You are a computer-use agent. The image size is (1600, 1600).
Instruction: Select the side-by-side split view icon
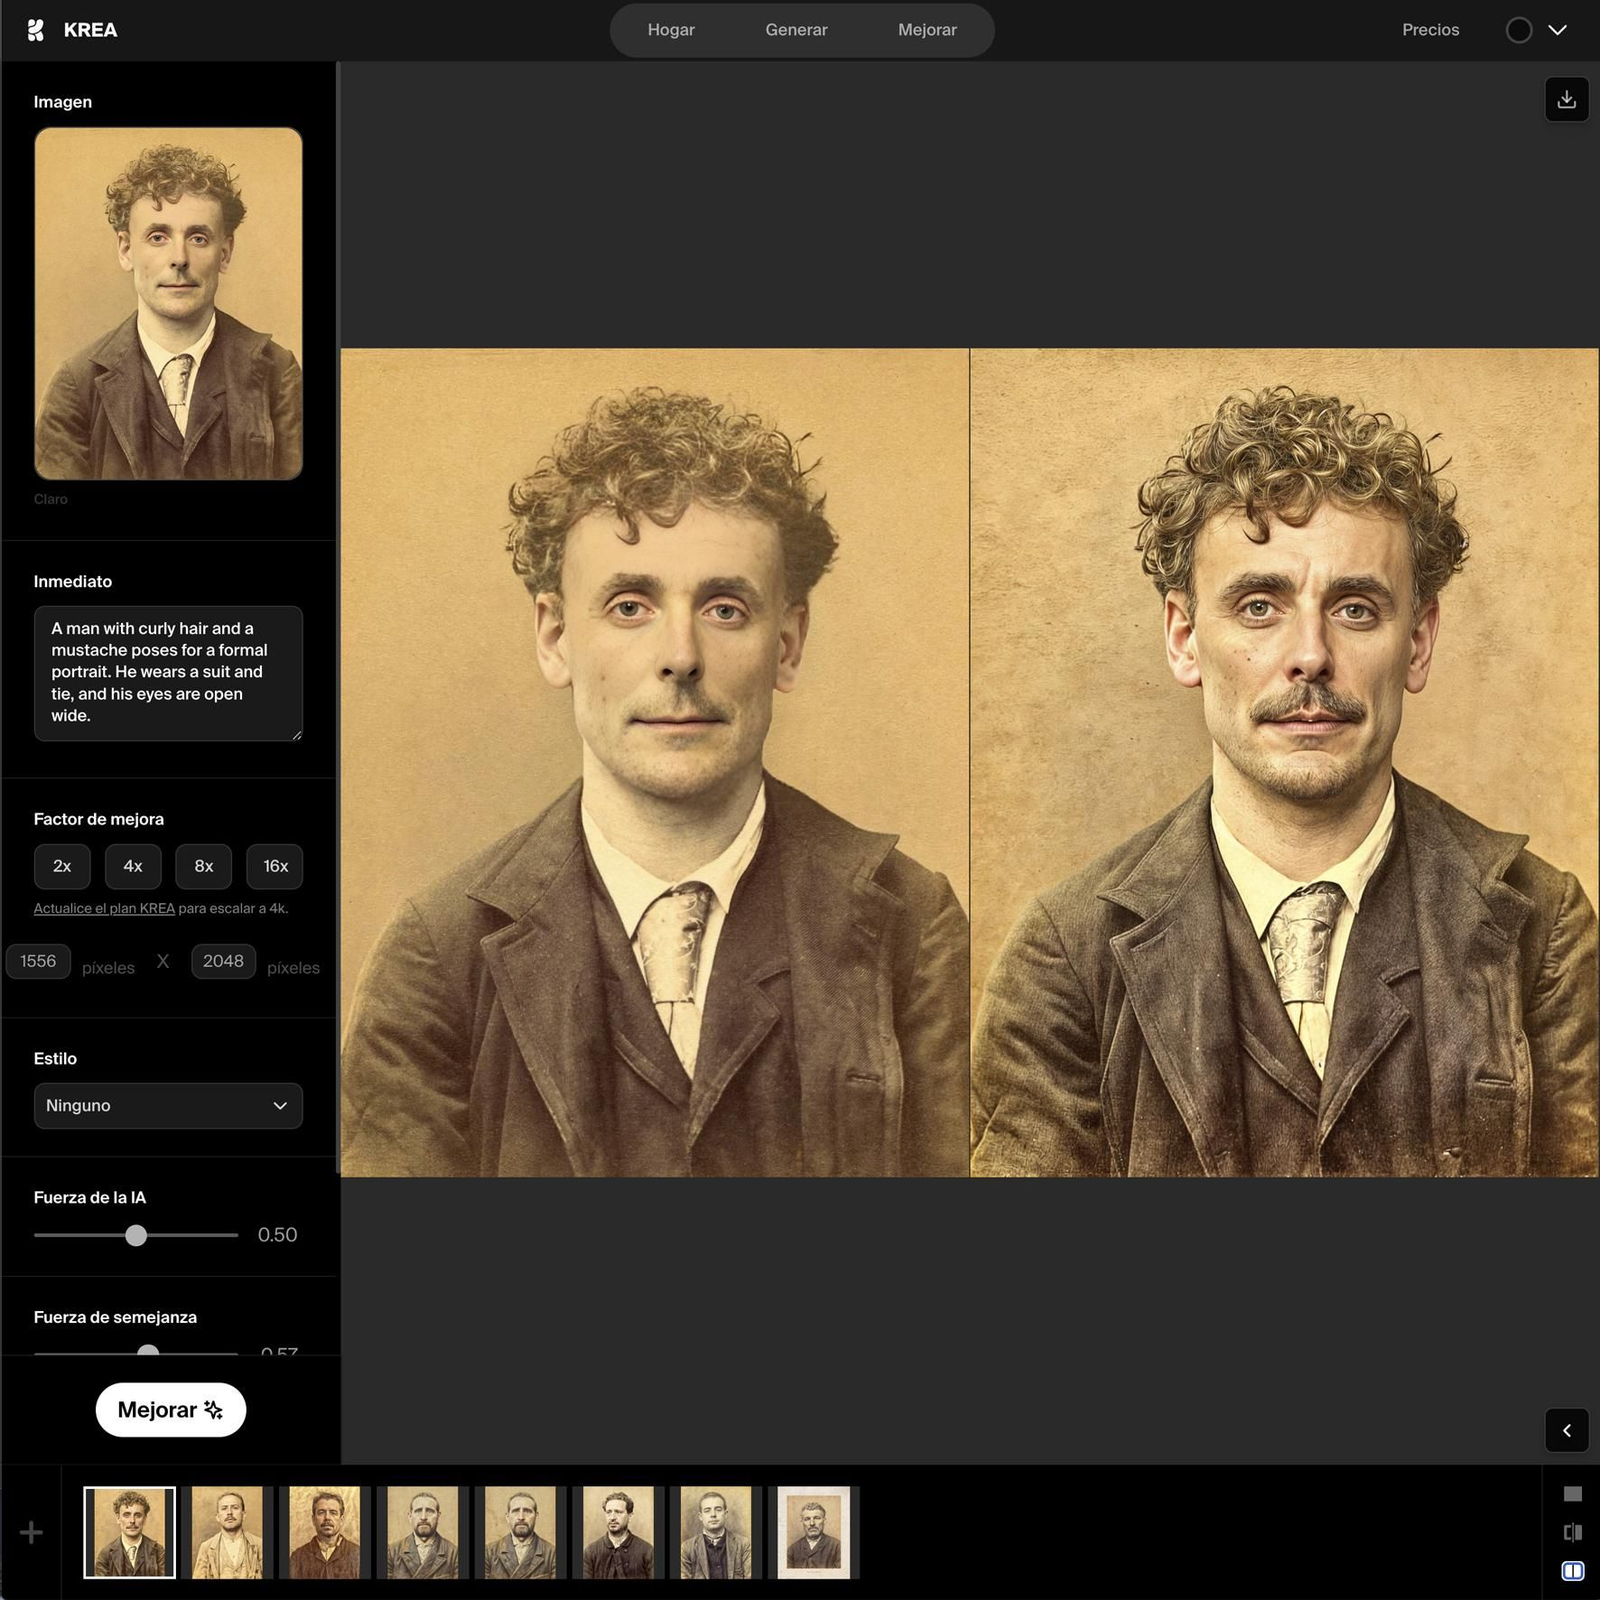pyautogui.click(x=1572, y=1571)
